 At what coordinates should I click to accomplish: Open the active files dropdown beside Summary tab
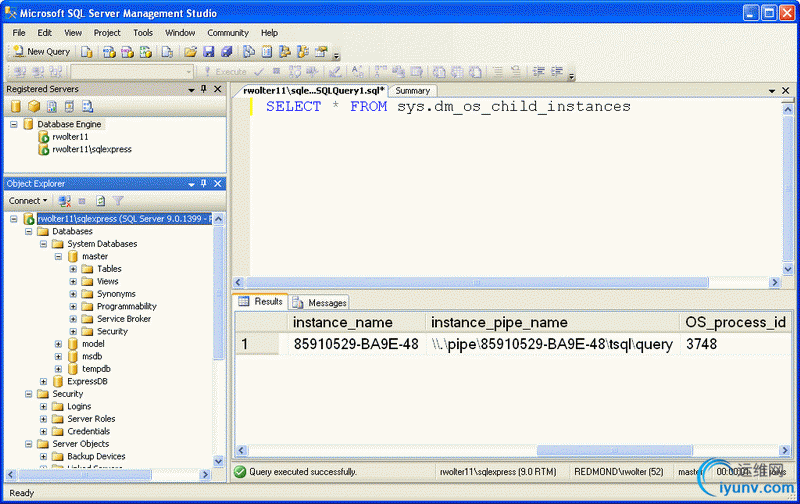[x=772, y=91]
